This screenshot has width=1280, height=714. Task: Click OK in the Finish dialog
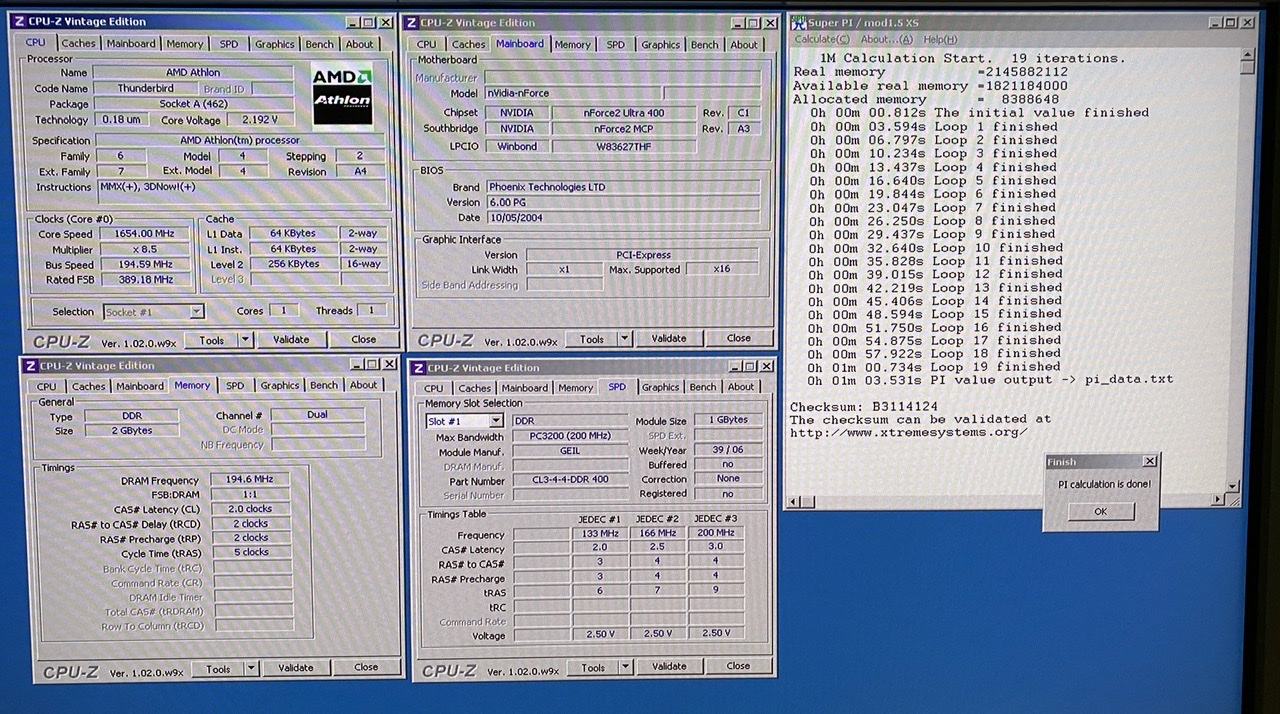point(1101,511)
